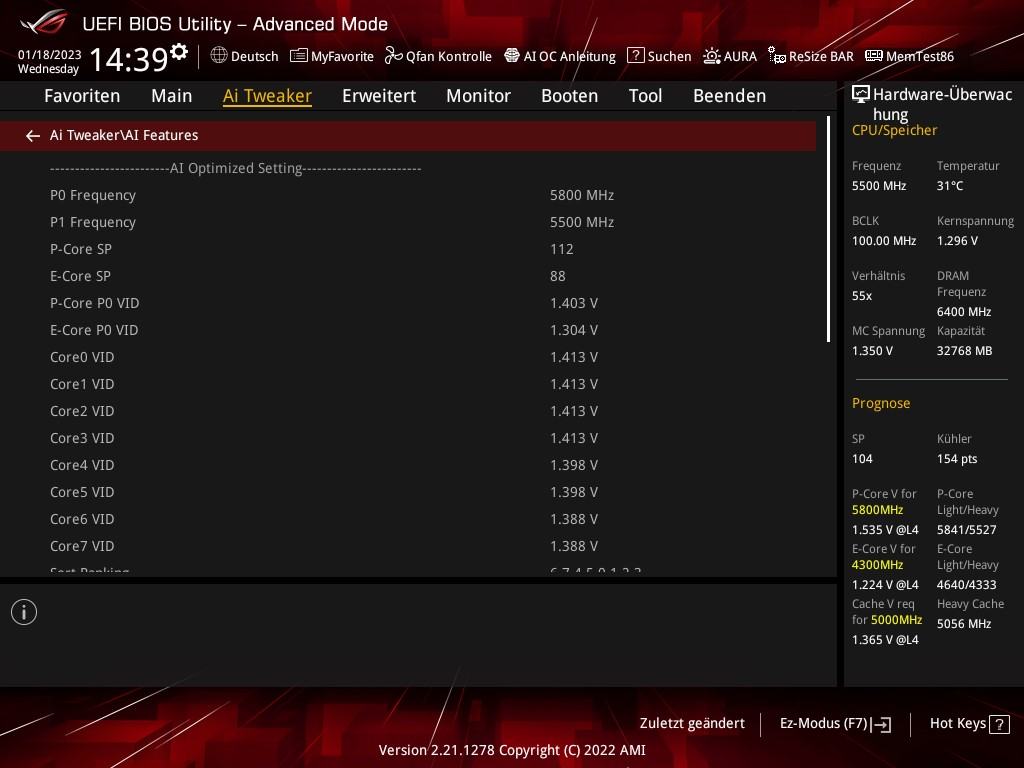The image size is (1024, 768).
Task: Click the Hot Keys question mark icon
Action: [x=999, y=724]
